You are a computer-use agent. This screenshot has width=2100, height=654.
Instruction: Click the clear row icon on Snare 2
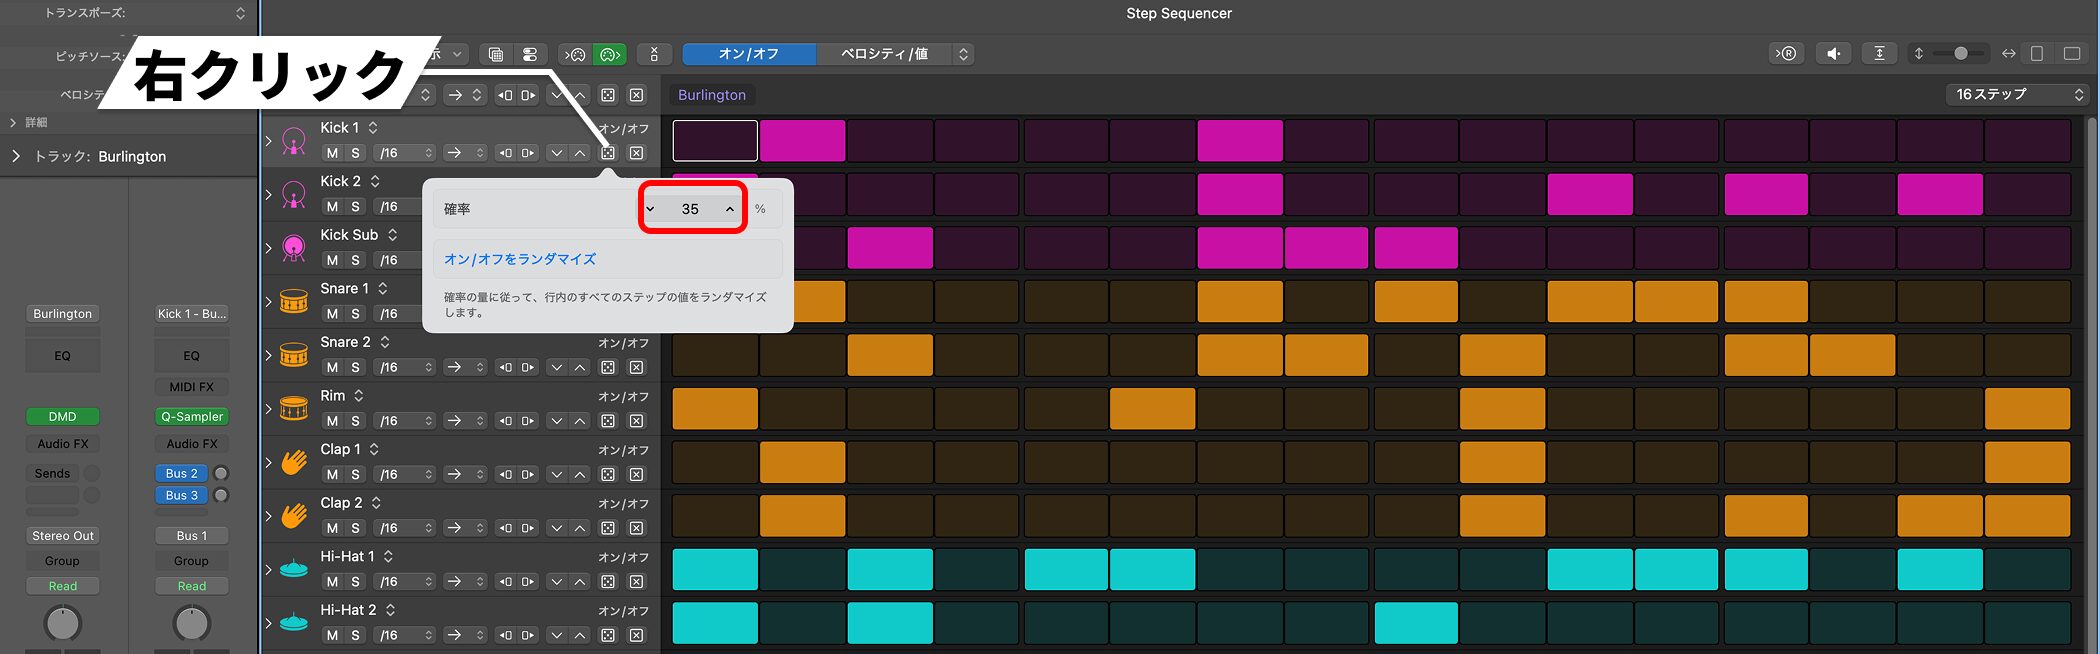click(636, 367)
